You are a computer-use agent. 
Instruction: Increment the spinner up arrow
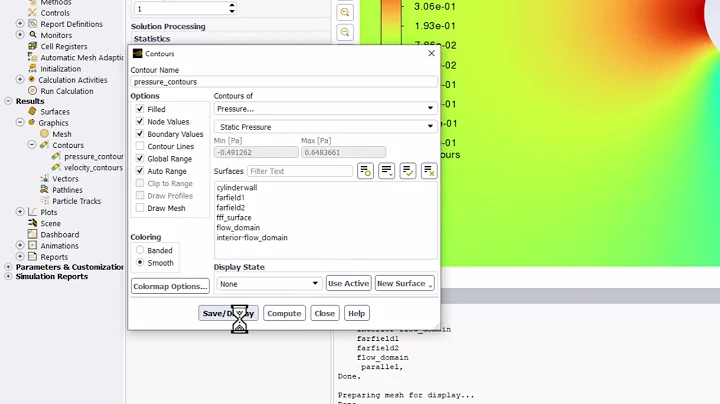[232, 5]
